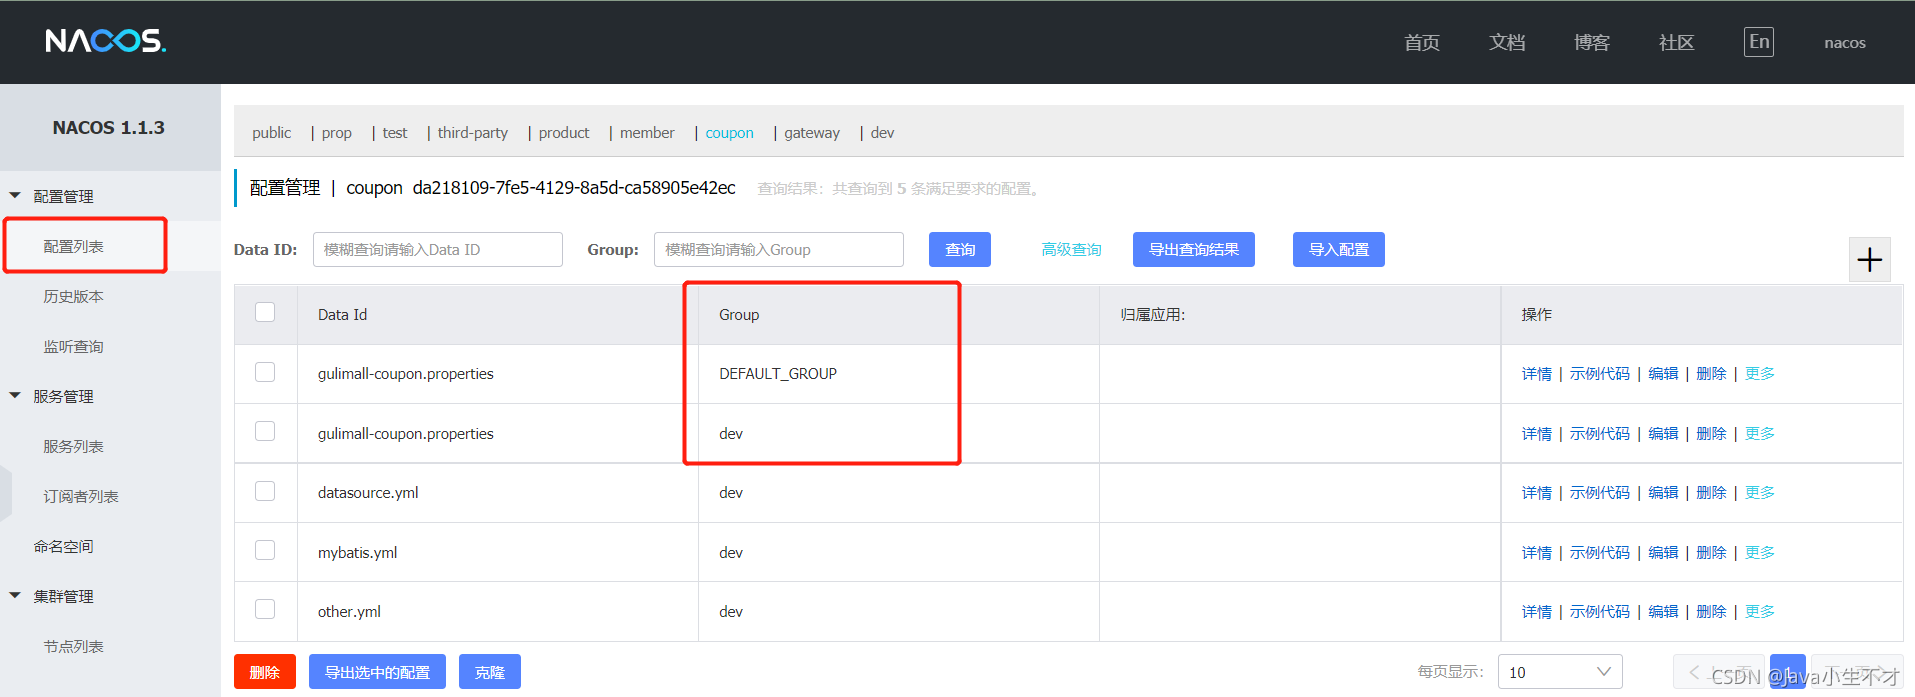Viewport: 1915px width, 697px height.
Task: Click the 导出选中的配置 button
Action: click(x=377, y=672)
